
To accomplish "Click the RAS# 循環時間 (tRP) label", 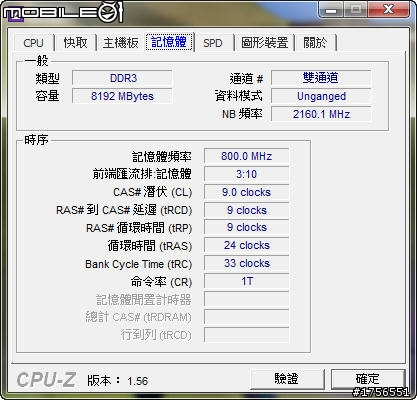I will [139, 228].
